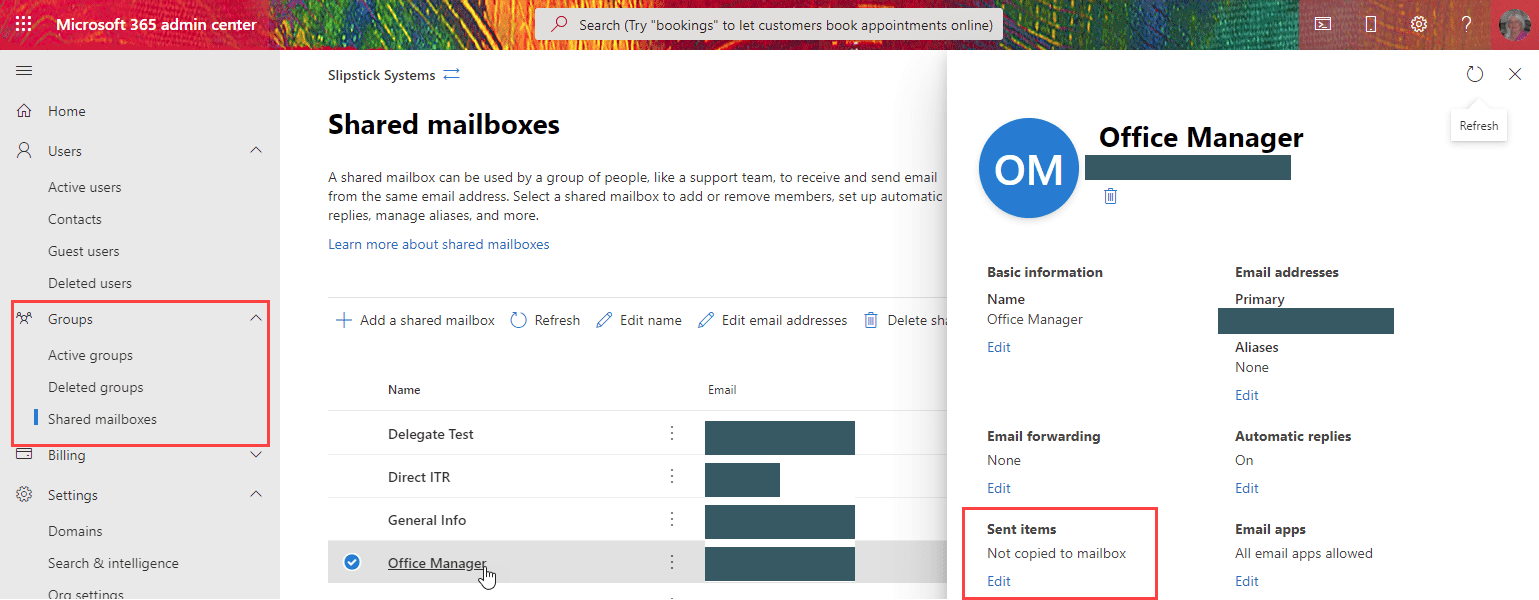Image resolution: width=1539 pixels, height=600 pixels.
Task: Open more actions for Direct ITR
Action: point(672,477)
